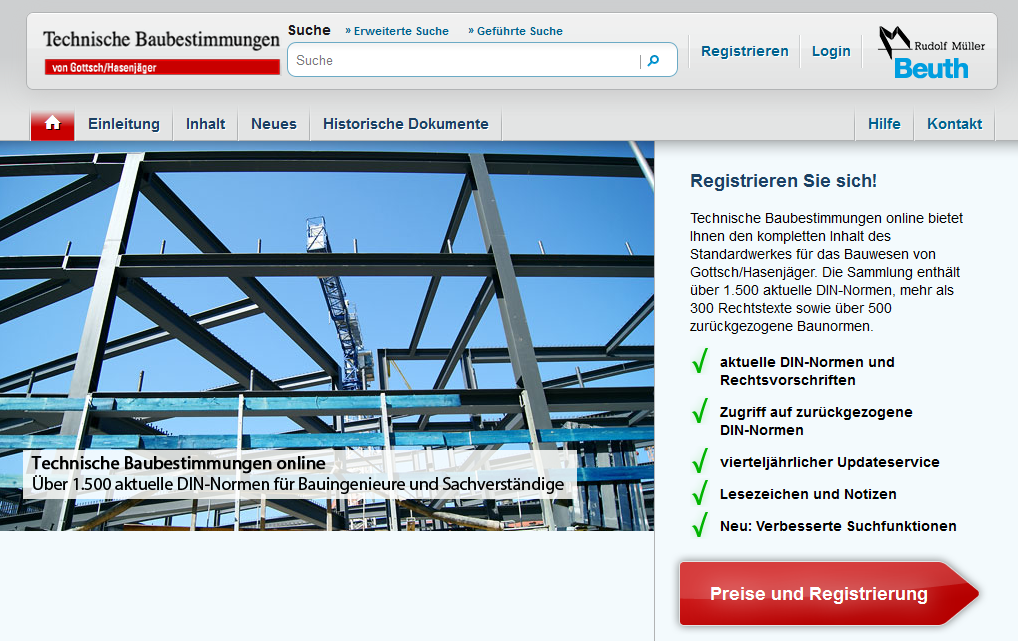Click the Technische Baubestimmungen site logo
The width and height of the screenshot is (1018, 641).
click(162, 51)
